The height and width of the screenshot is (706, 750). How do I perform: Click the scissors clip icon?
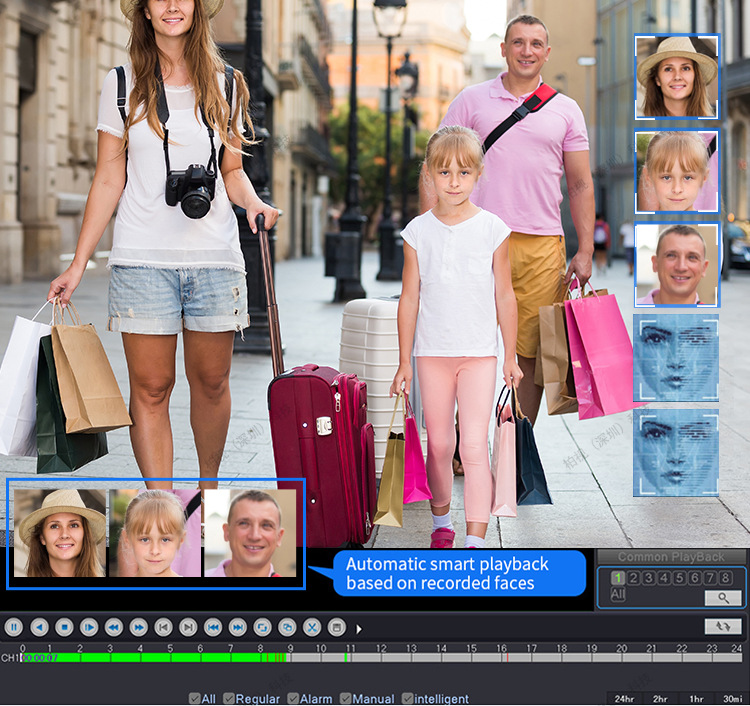312,627
